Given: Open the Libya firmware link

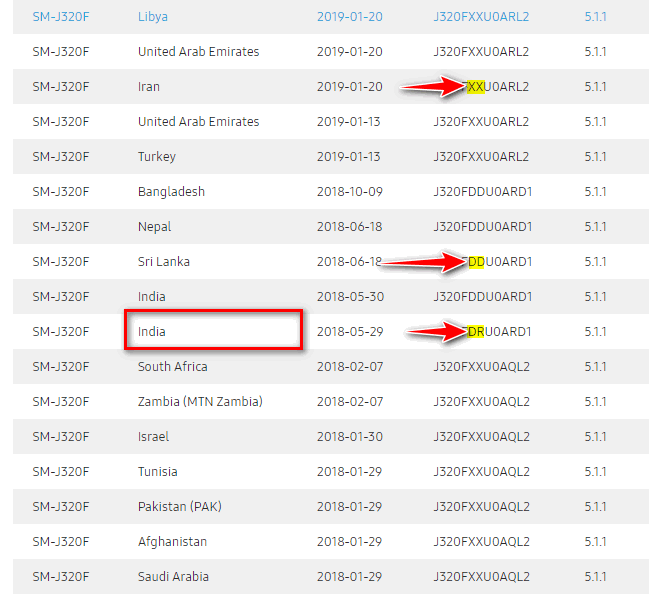Looking at the screenshot, I should 153,17.
